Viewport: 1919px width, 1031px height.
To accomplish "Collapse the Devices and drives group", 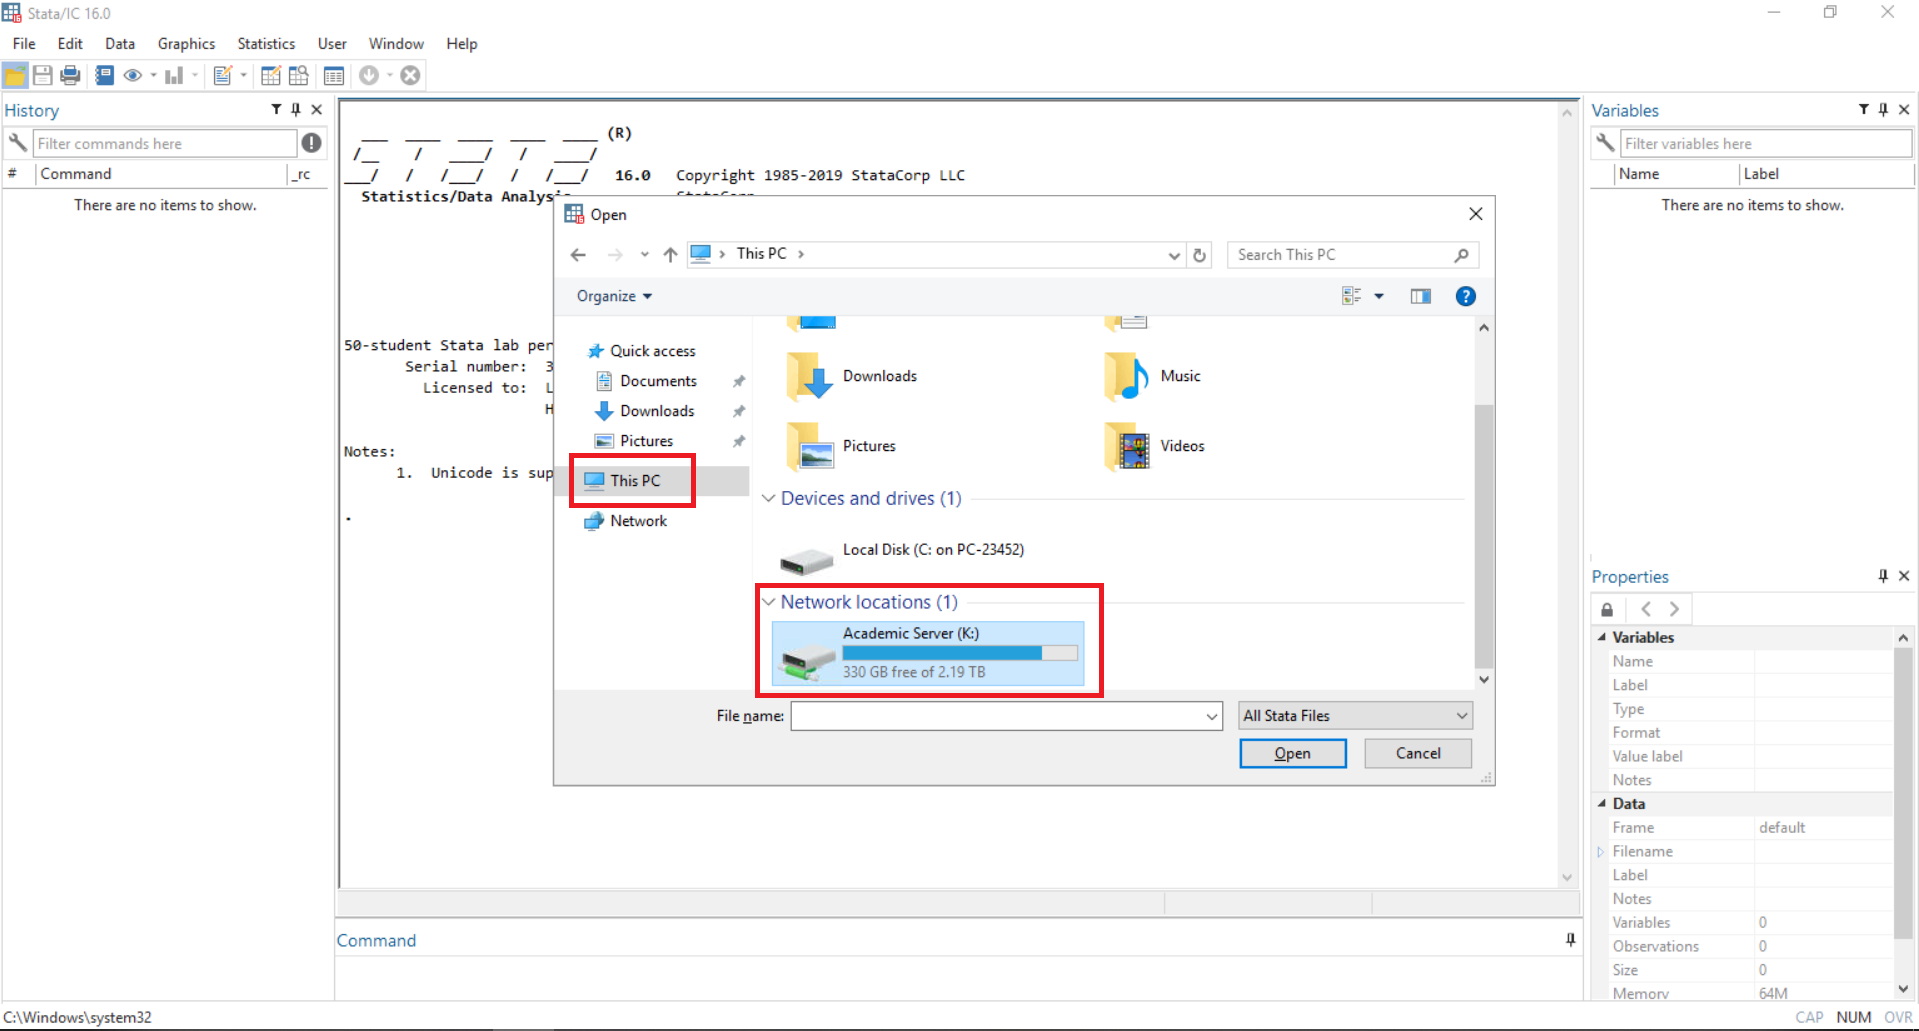I will (768, 498).
